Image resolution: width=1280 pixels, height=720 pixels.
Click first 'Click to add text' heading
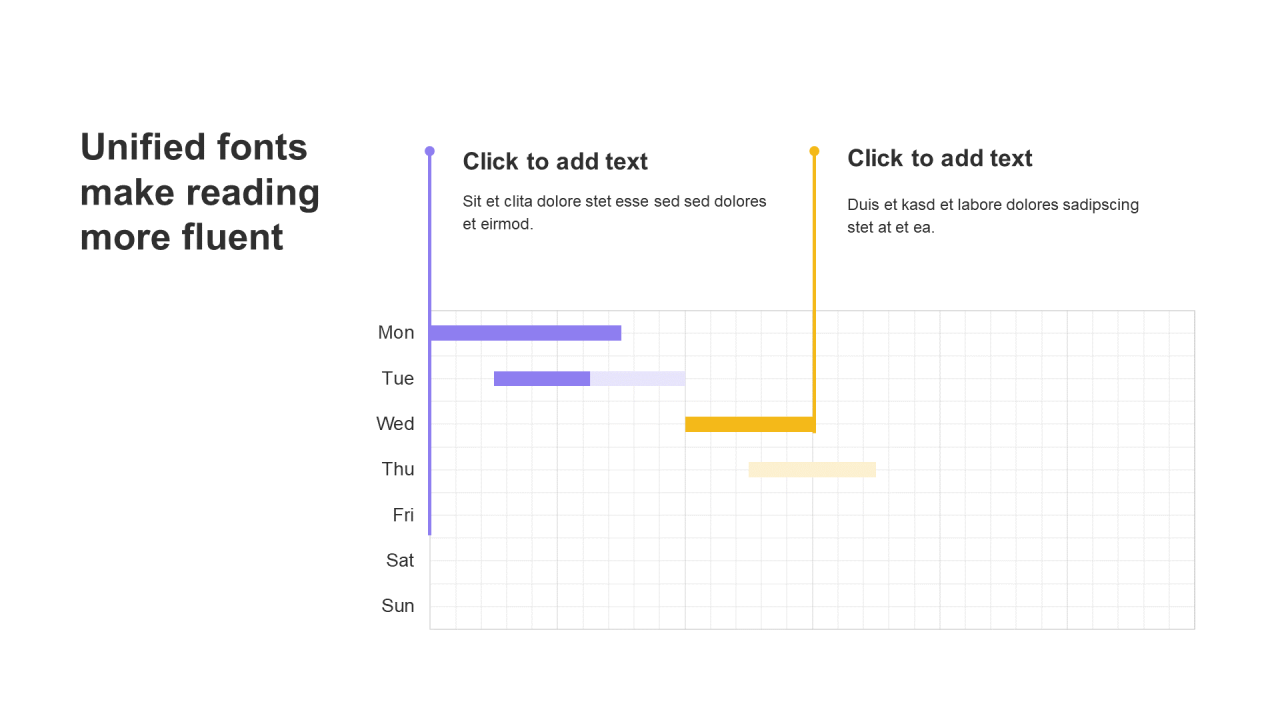[x=555, y=161]
